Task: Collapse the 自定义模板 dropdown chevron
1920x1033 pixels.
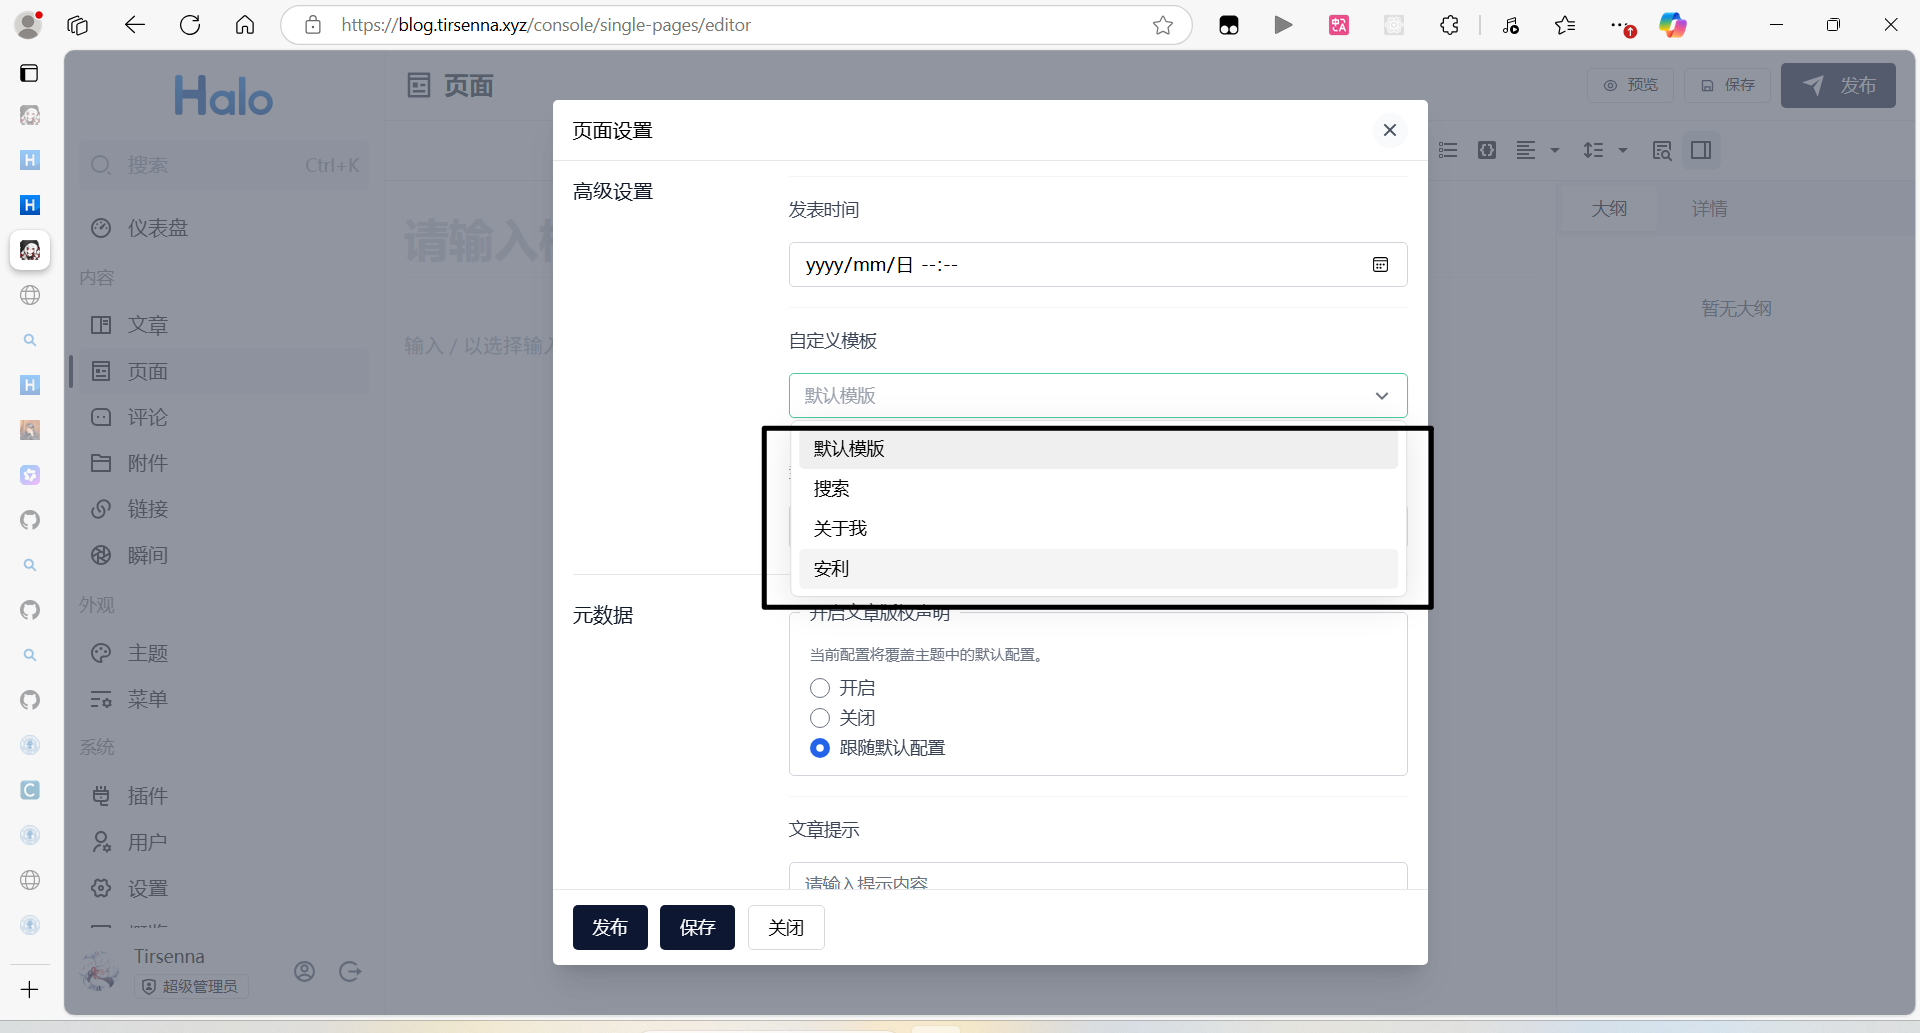Action: (x=1381, y=396)
